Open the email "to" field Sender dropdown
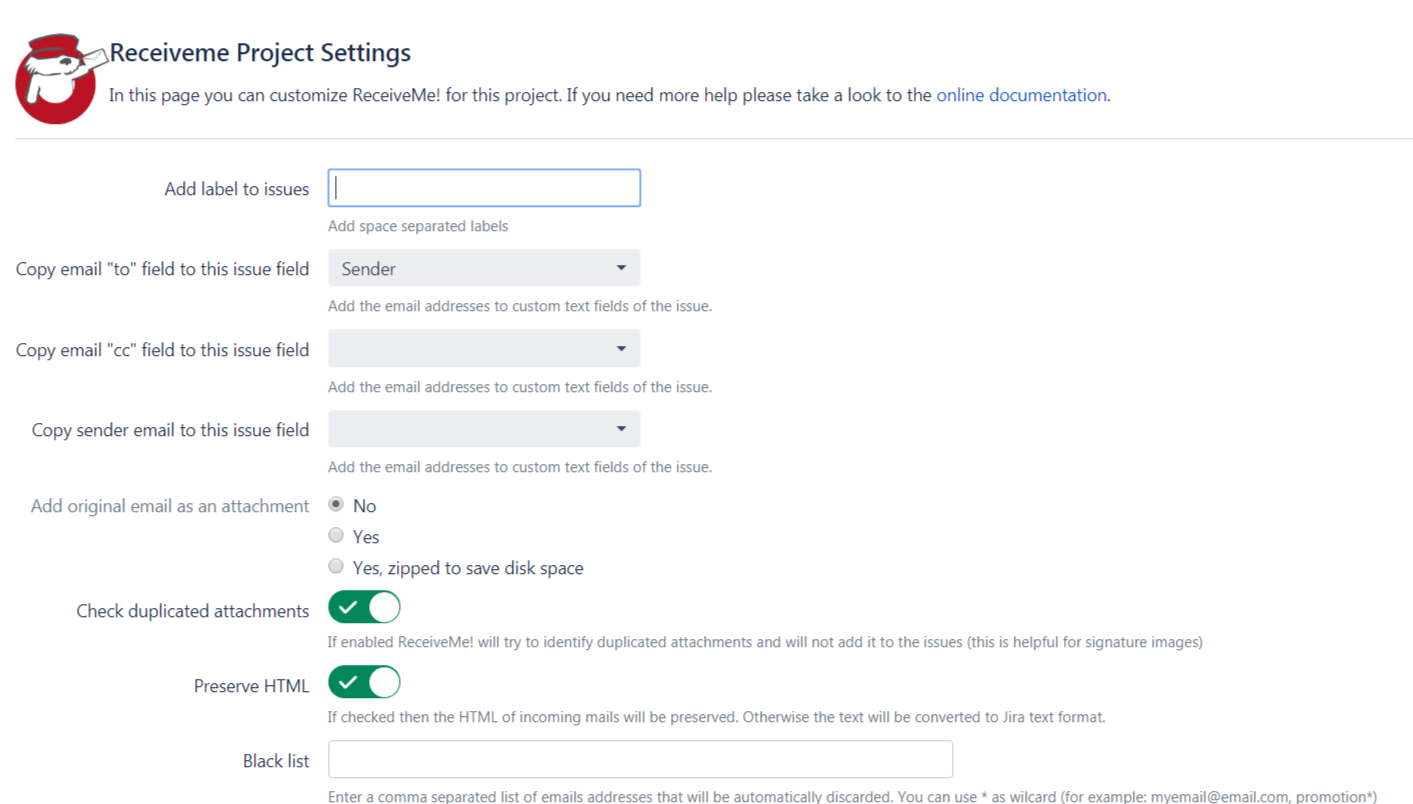The image size is (1413, 804). (484, 268)
